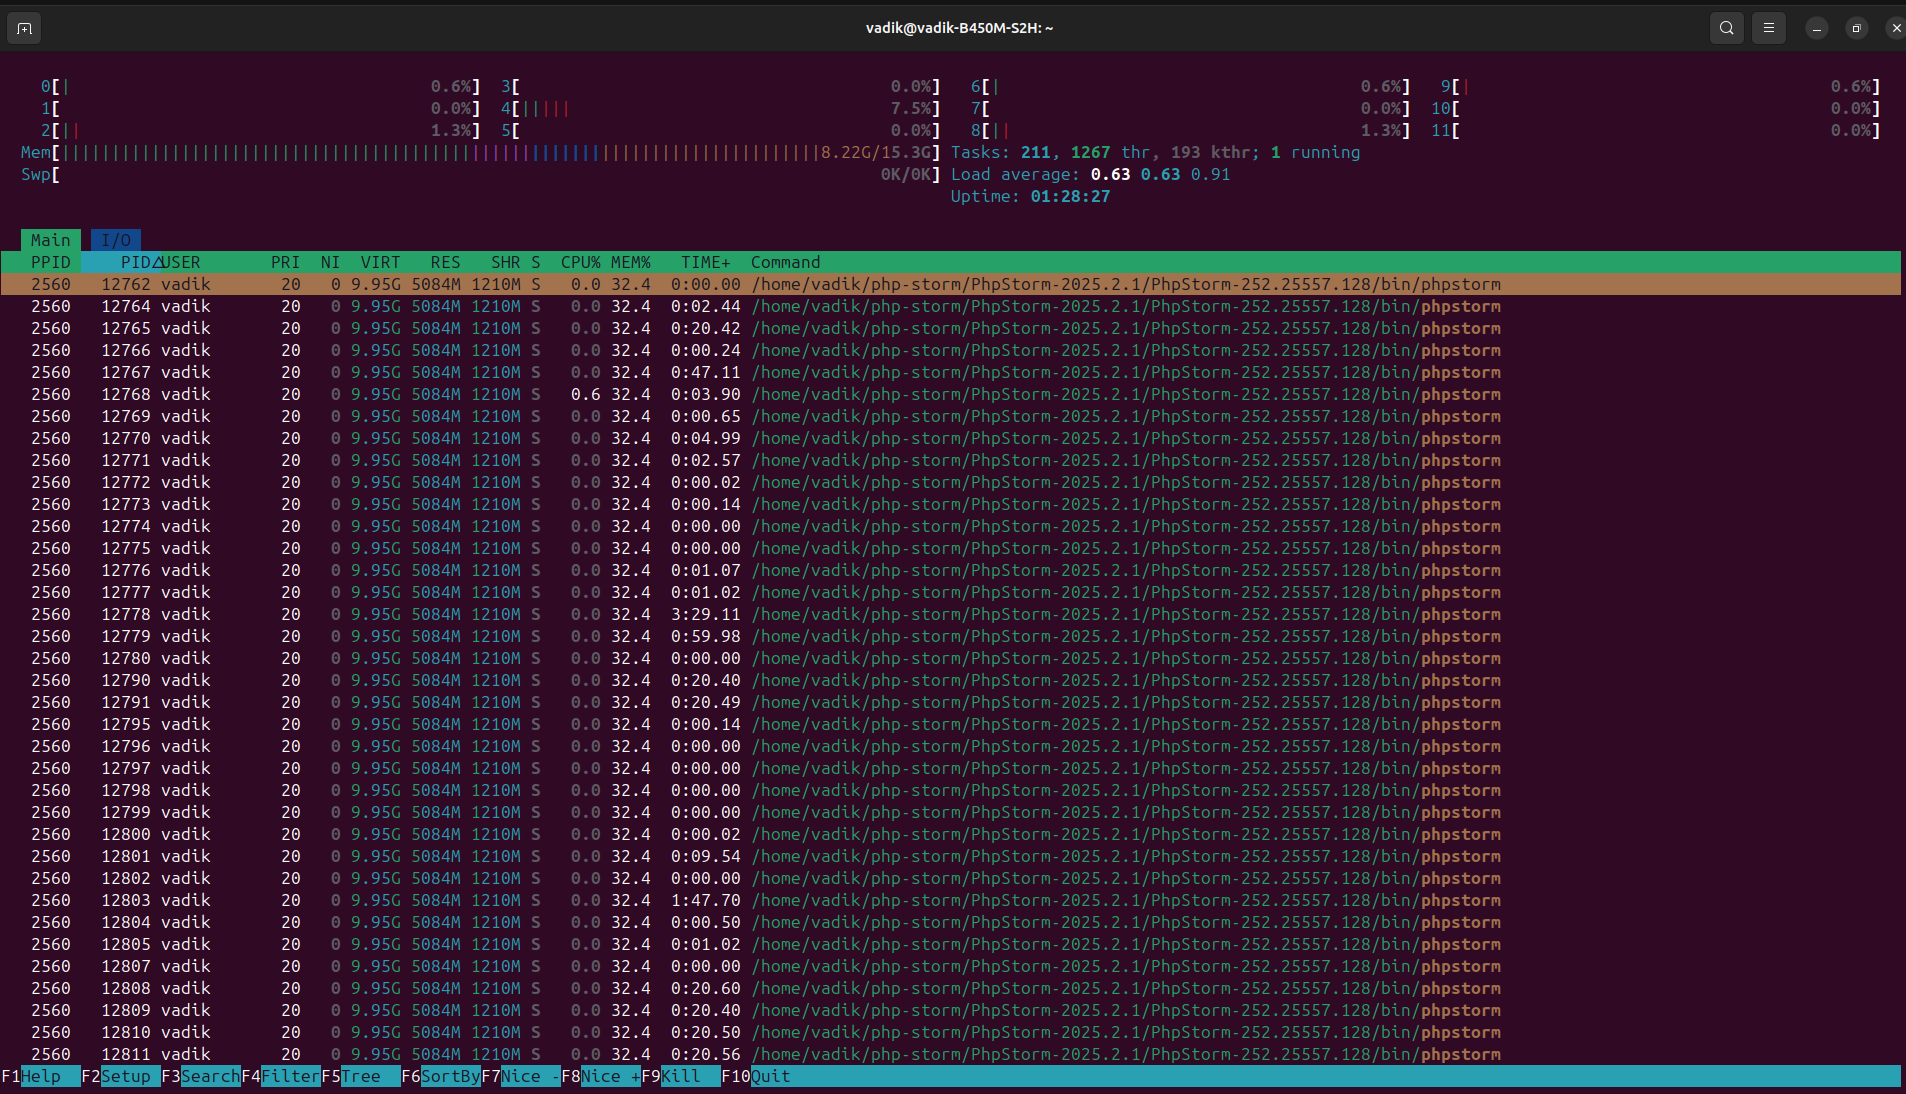The height and width of the screenshot is (1094, 1906).
Task: Click the Mem usage meter bar
Action: click(481, 152)
